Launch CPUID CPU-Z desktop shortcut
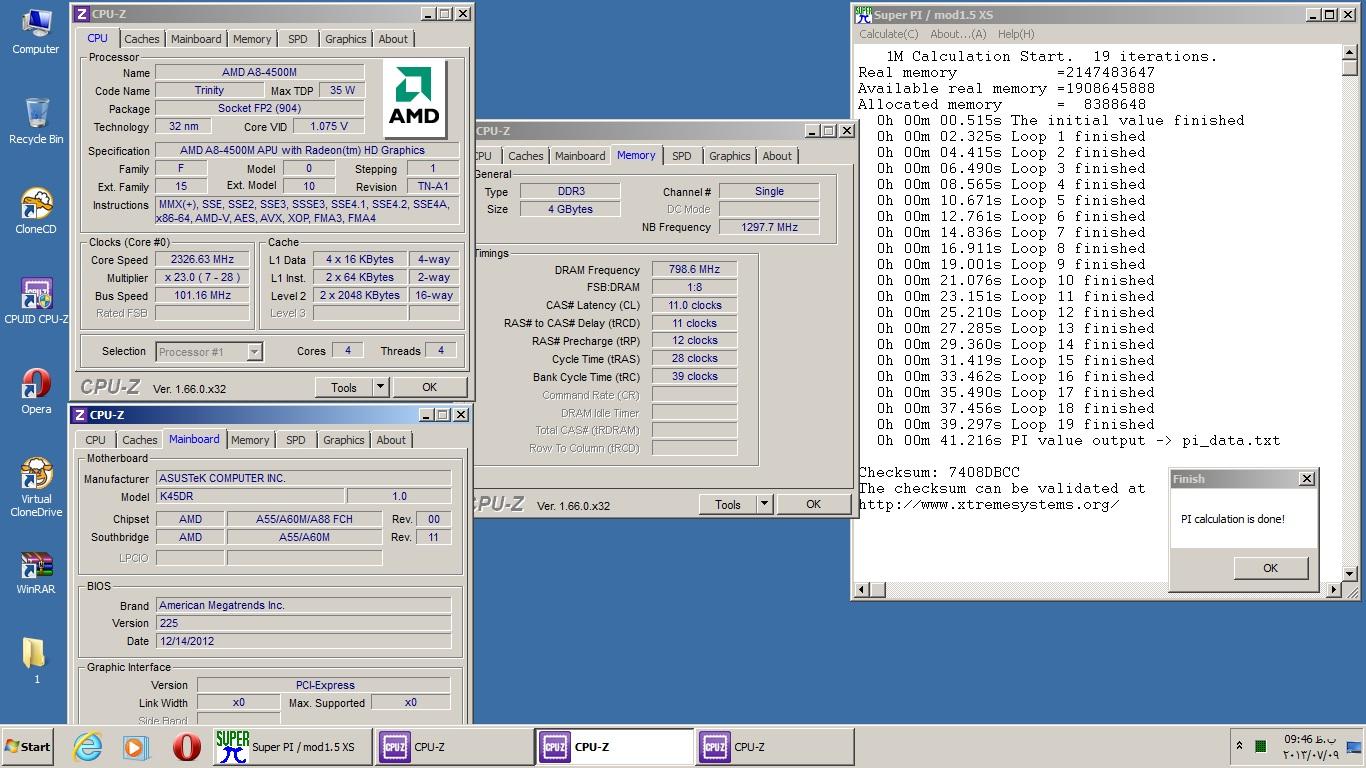1366x768 pixels. (x=36, y=300)
